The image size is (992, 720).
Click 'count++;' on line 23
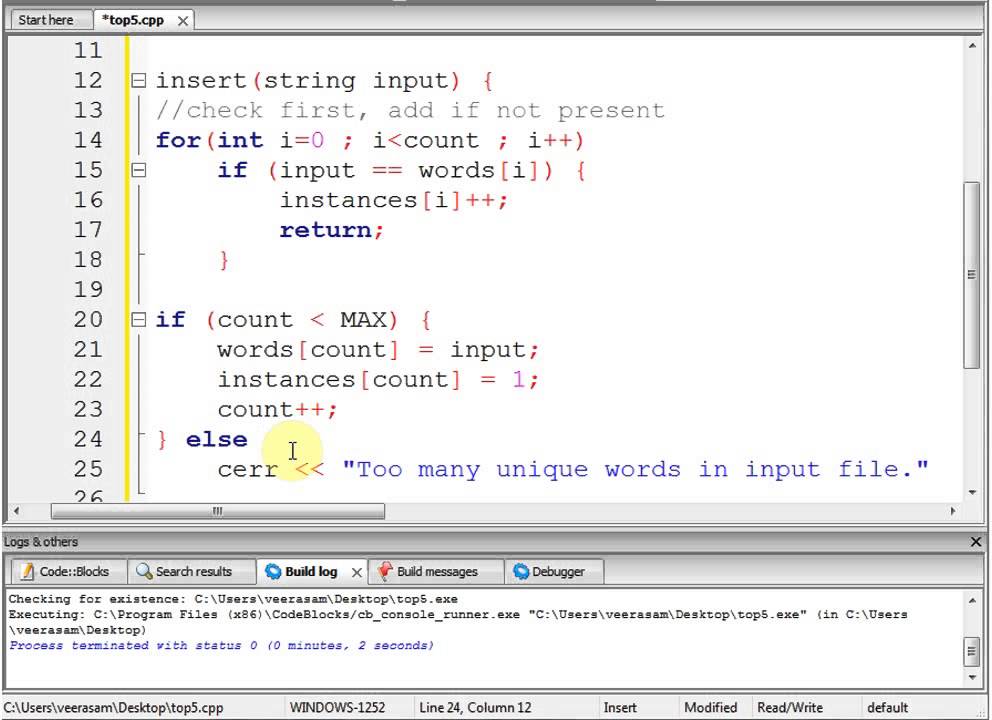[x=277, y=409]
